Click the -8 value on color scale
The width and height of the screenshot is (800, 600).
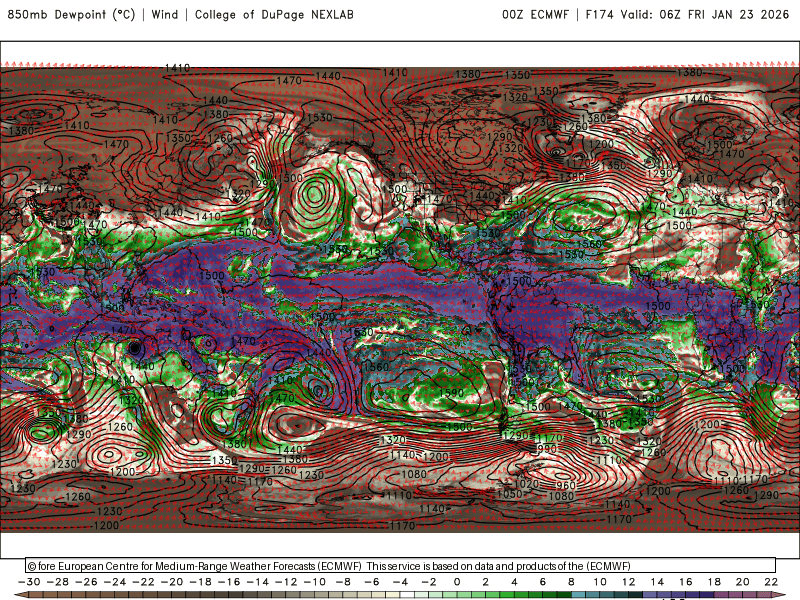coord(343,582)
